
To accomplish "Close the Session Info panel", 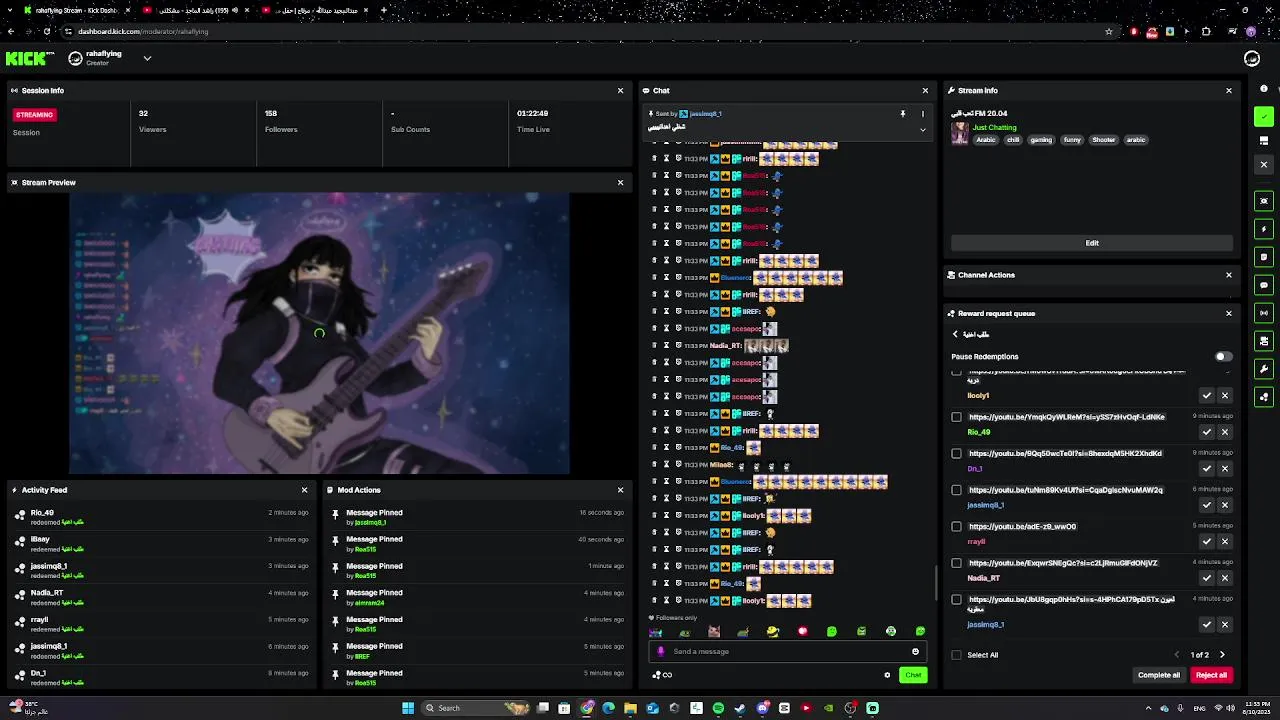I will (x=620, y=90).
